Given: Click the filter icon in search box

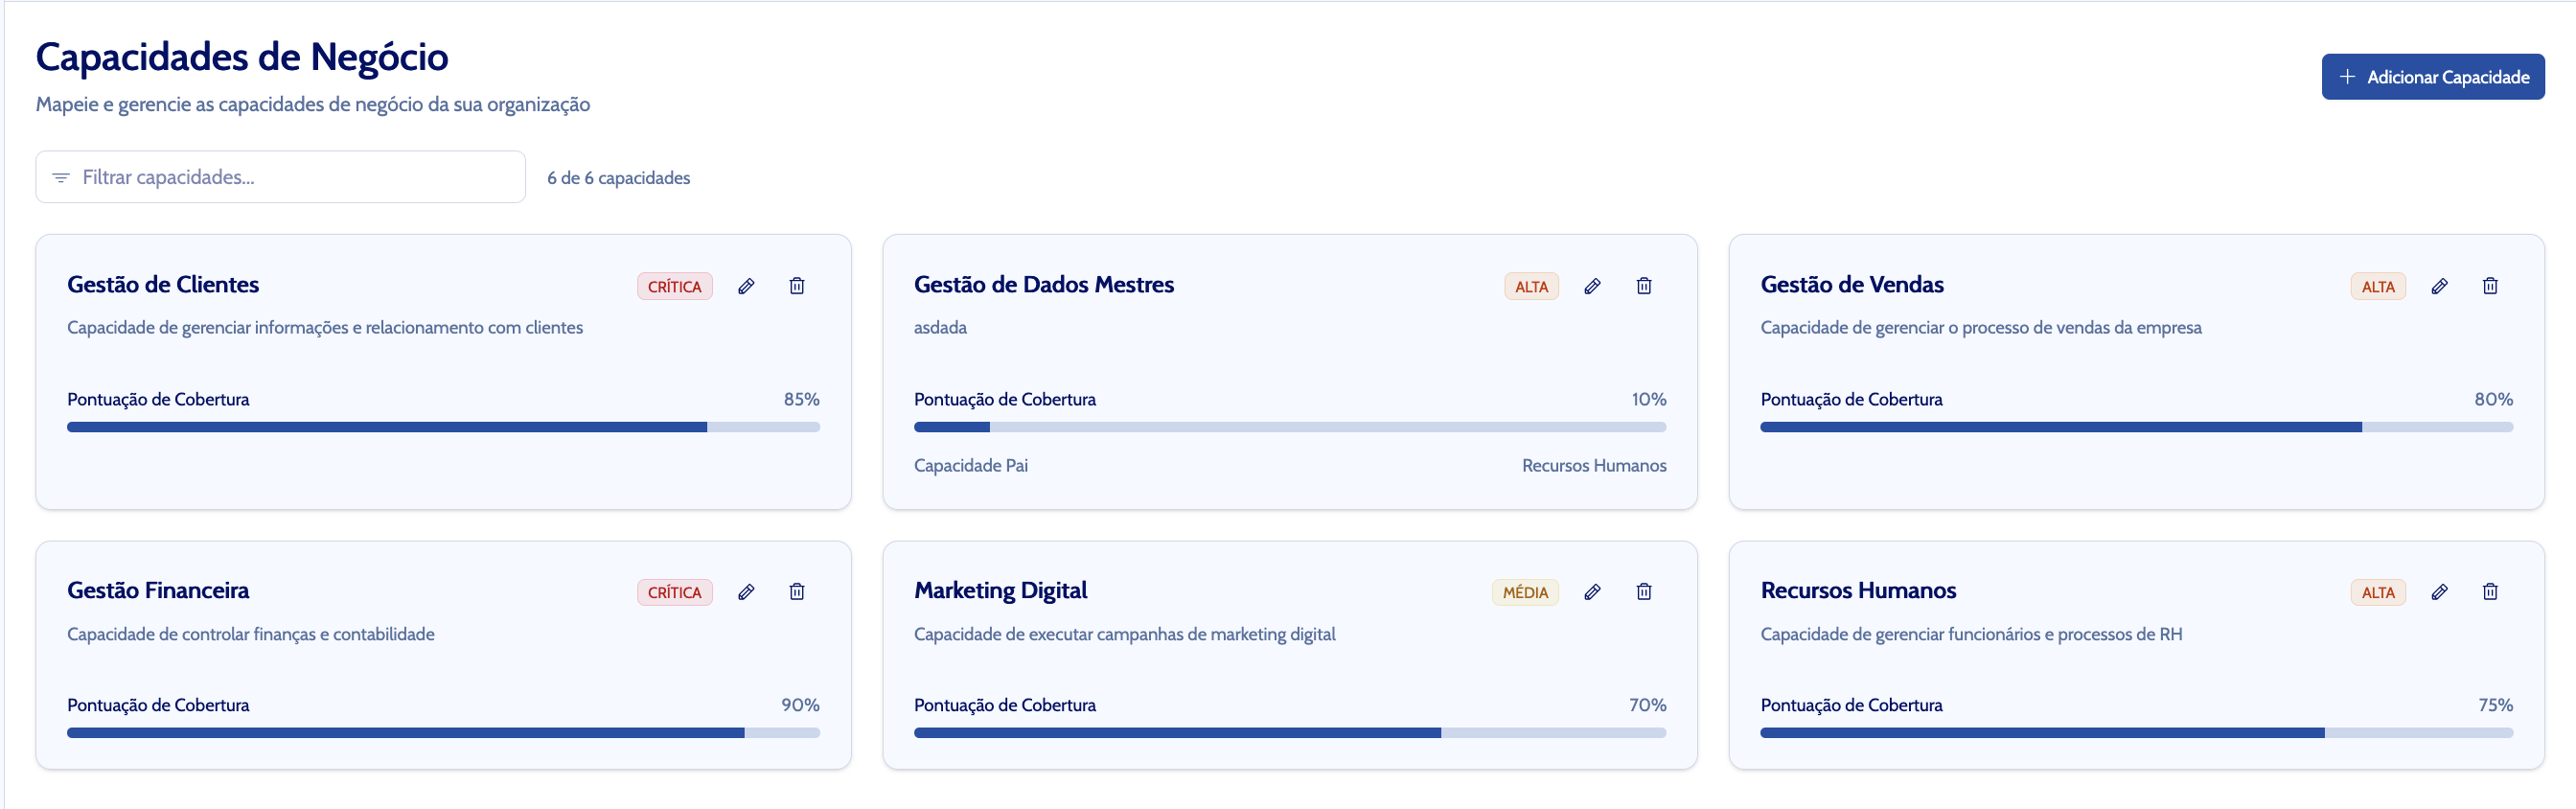Looking at the screenshot, I should (61, 178).
